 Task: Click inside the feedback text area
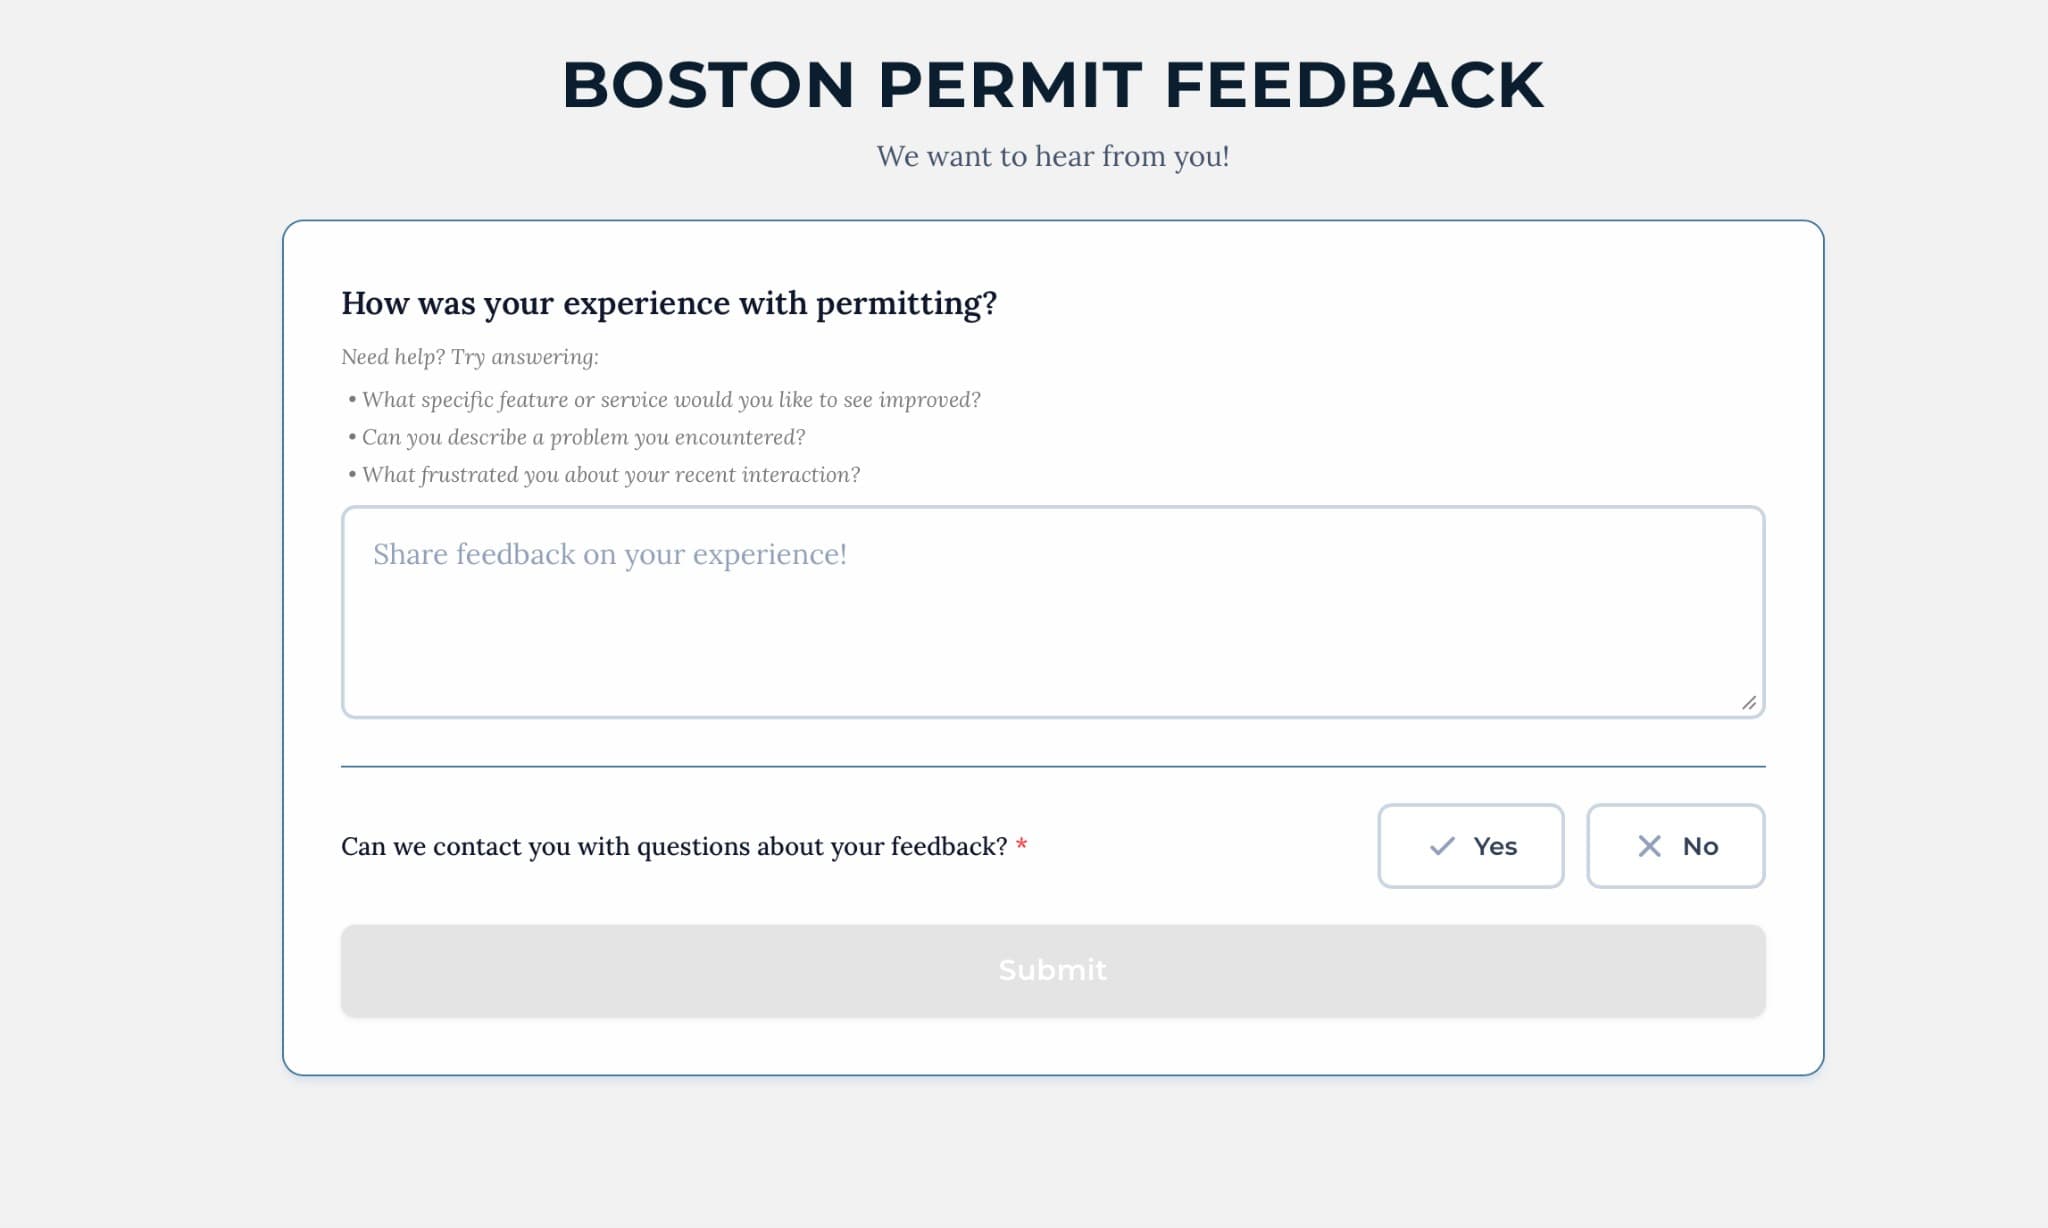(x=1050, y=610)
